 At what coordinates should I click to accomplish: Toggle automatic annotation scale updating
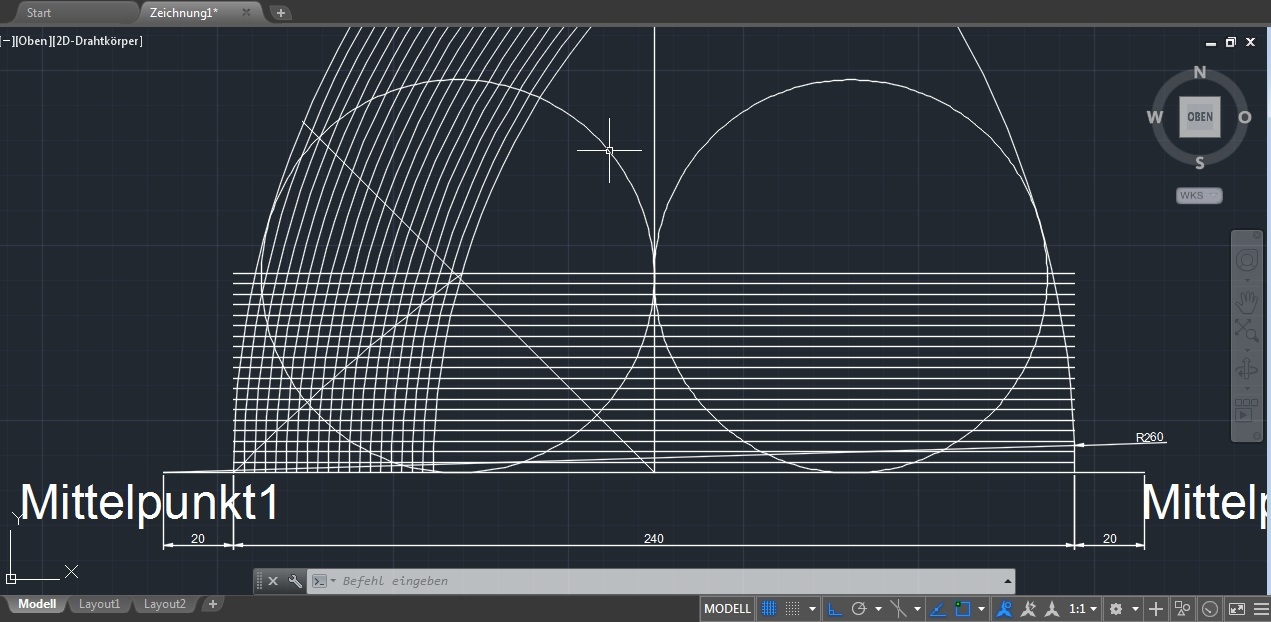[1028, 608]
